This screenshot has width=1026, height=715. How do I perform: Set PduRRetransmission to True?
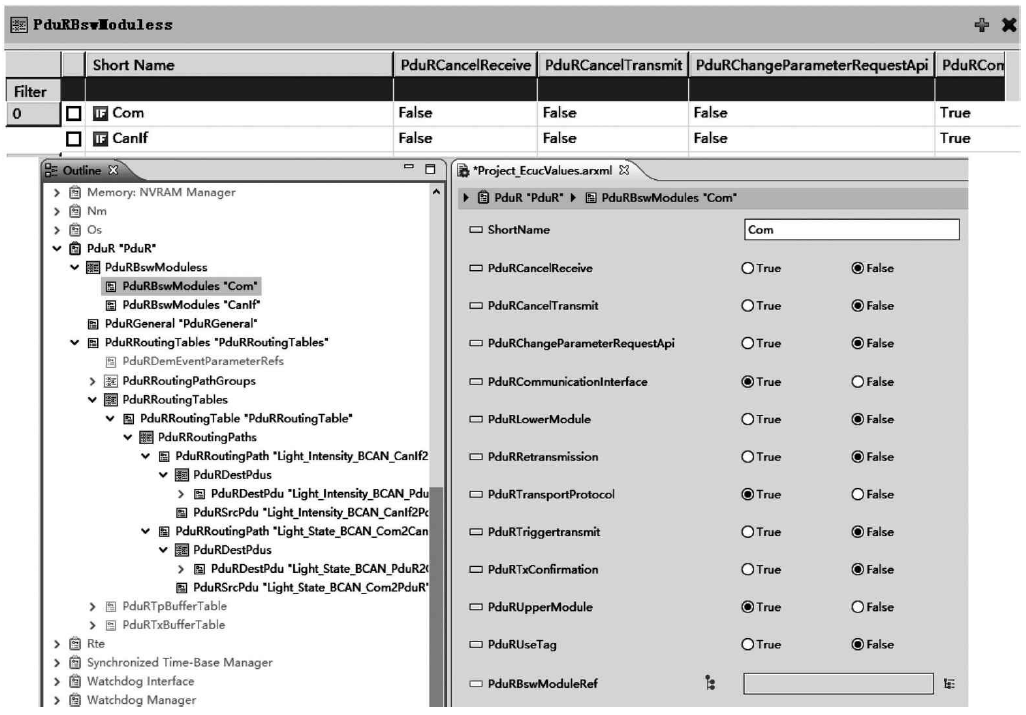coord(747,457)
